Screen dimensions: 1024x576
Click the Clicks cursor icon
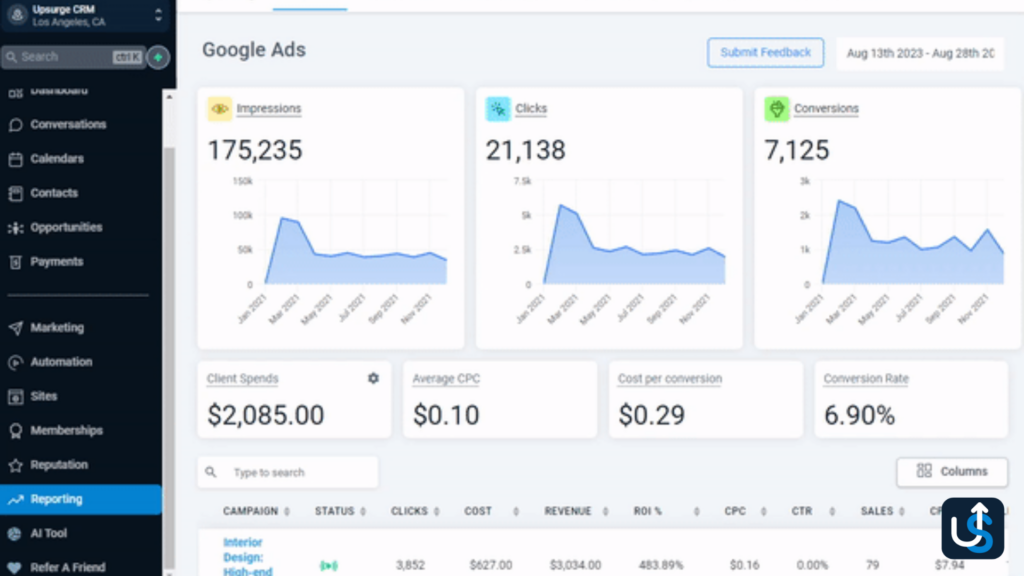(498, 108)
